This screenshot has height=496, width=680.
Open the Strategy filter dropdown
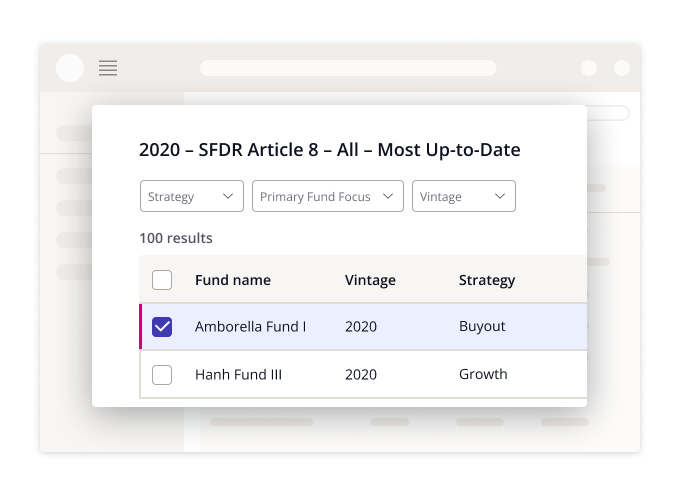click(x=191, y=197)
